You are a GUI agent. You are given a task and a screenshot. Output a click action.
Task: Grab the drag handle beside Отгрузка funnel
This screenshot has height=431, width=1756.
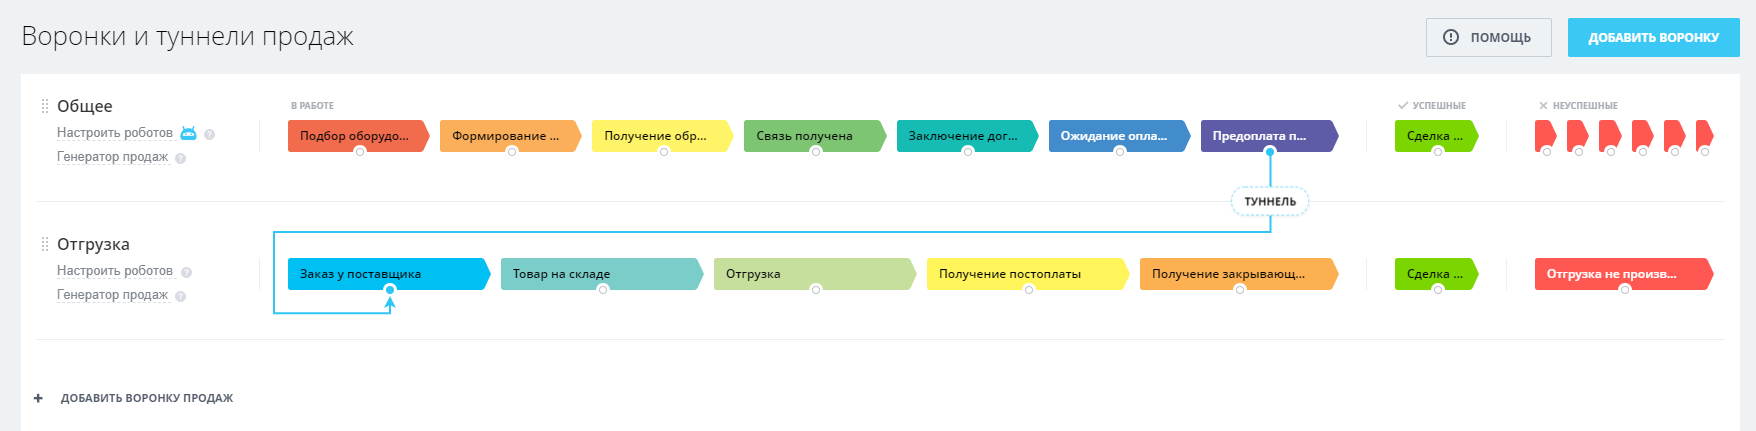click(x=44, y=244)
